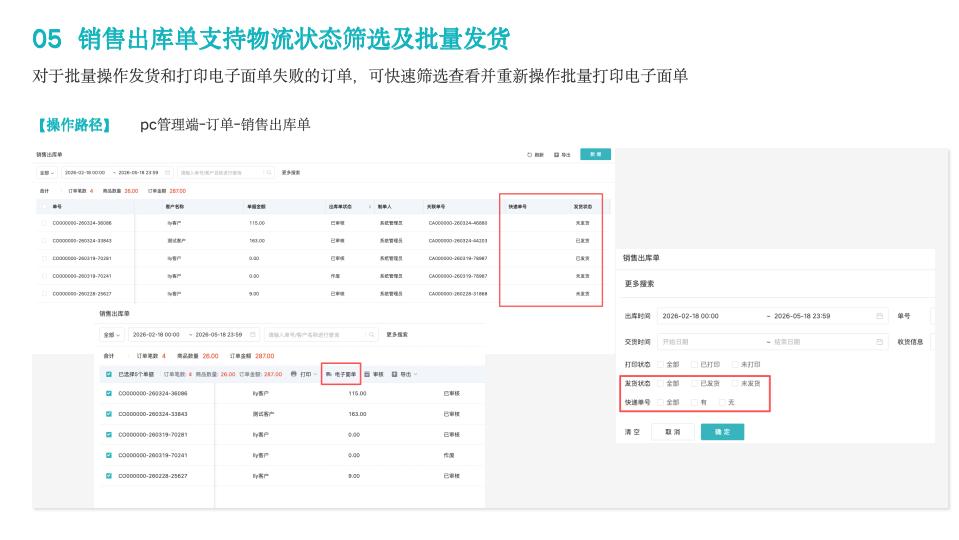
Task: Check 全部 under 打印状态
Action: pos(661,364)
